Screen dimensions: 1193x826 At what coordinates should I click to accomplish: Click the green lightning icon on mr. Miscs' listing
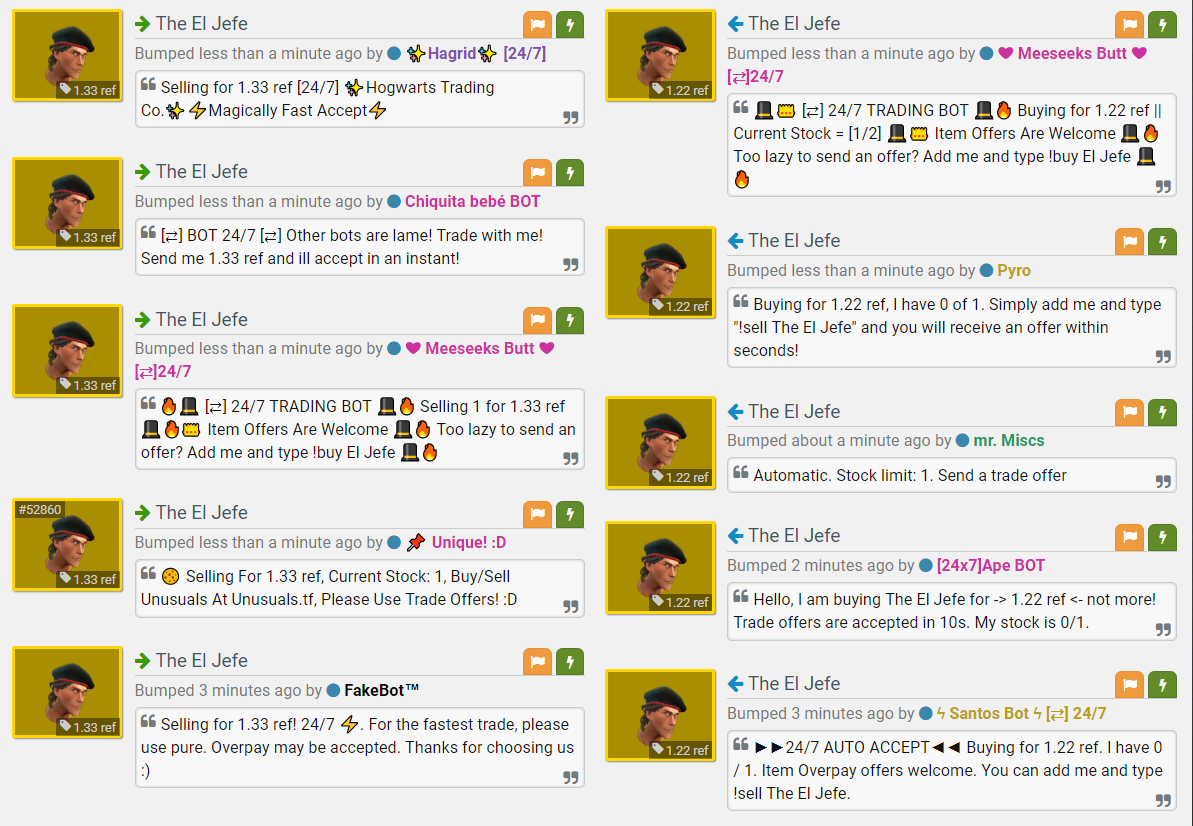pyautogui.click(x=1163, y=412)
